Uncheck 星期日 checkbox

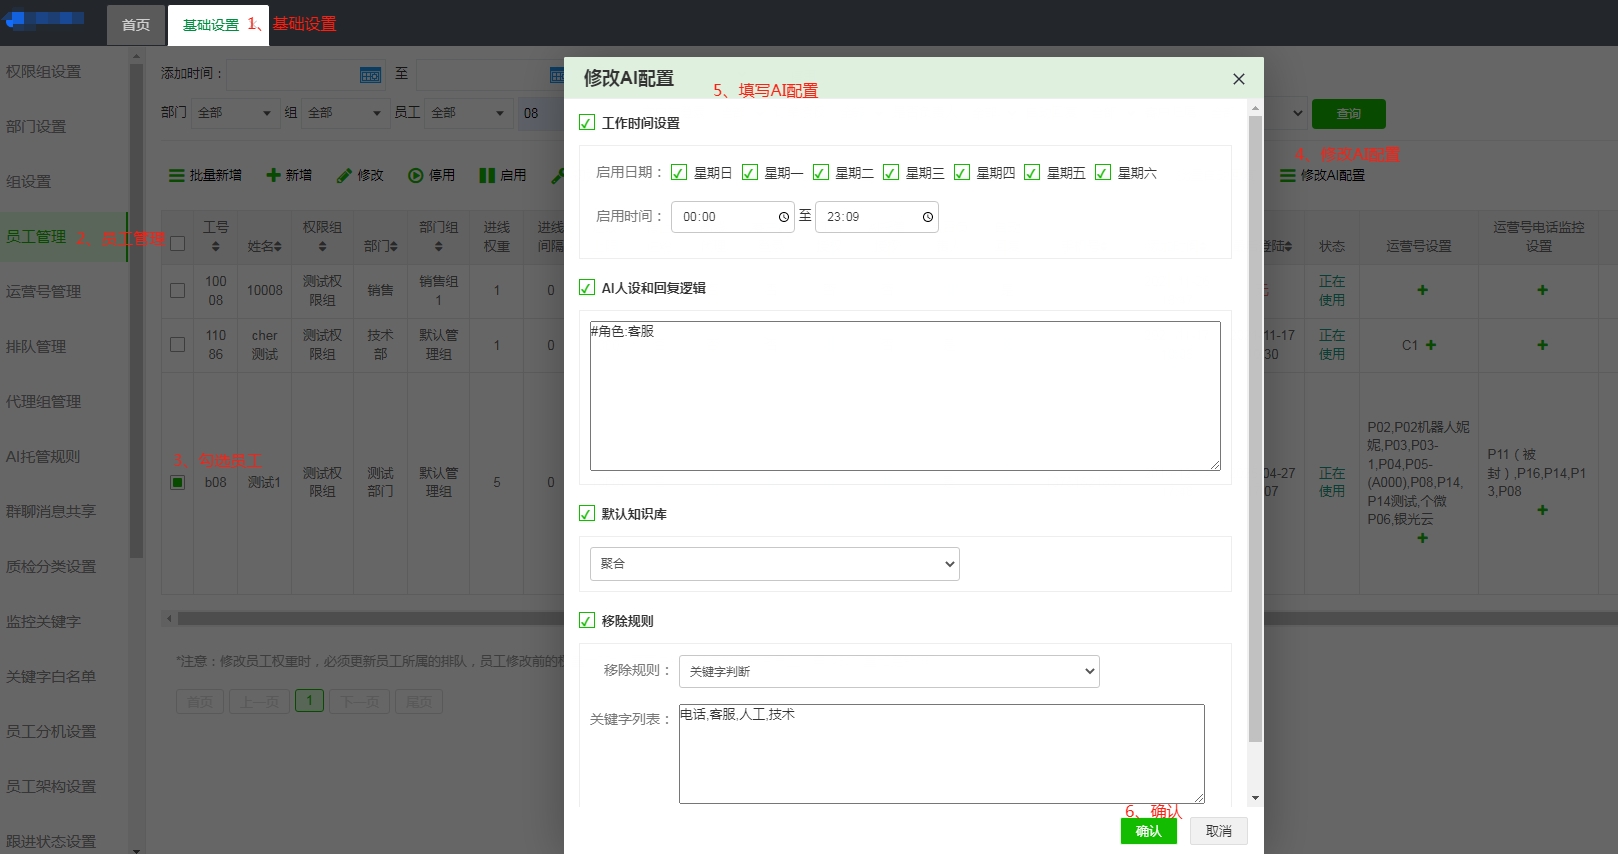click(x=679, y=172)
